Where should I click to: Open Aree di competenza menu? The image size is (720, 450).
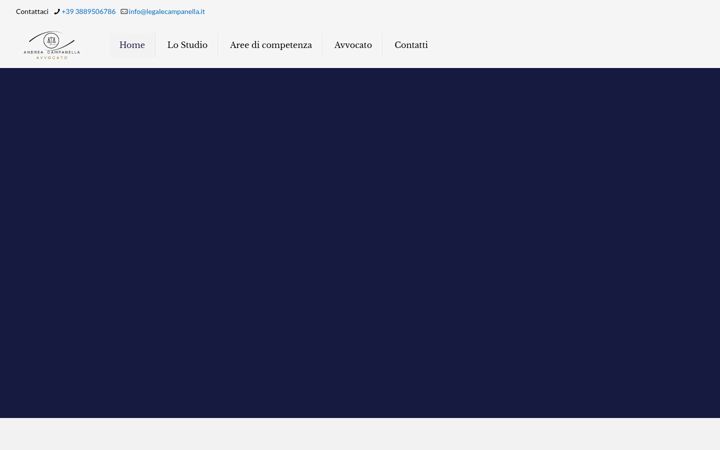pyautogui.click(x=271, y=45)
